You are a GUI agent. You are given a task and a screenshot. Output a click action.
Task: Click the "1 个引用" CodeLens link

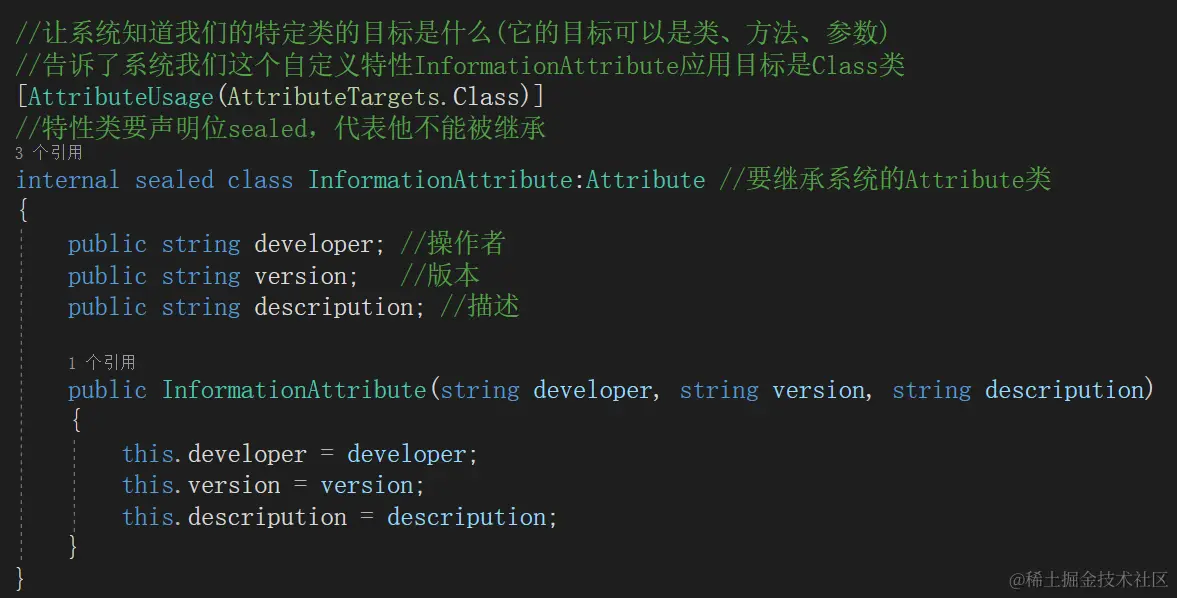pos(101,363)
